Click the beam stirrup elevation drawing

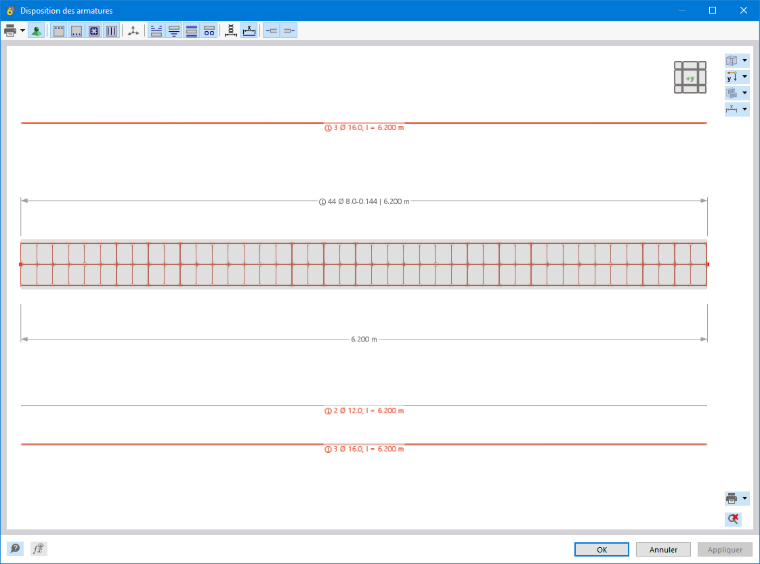[x=364, y=265]
